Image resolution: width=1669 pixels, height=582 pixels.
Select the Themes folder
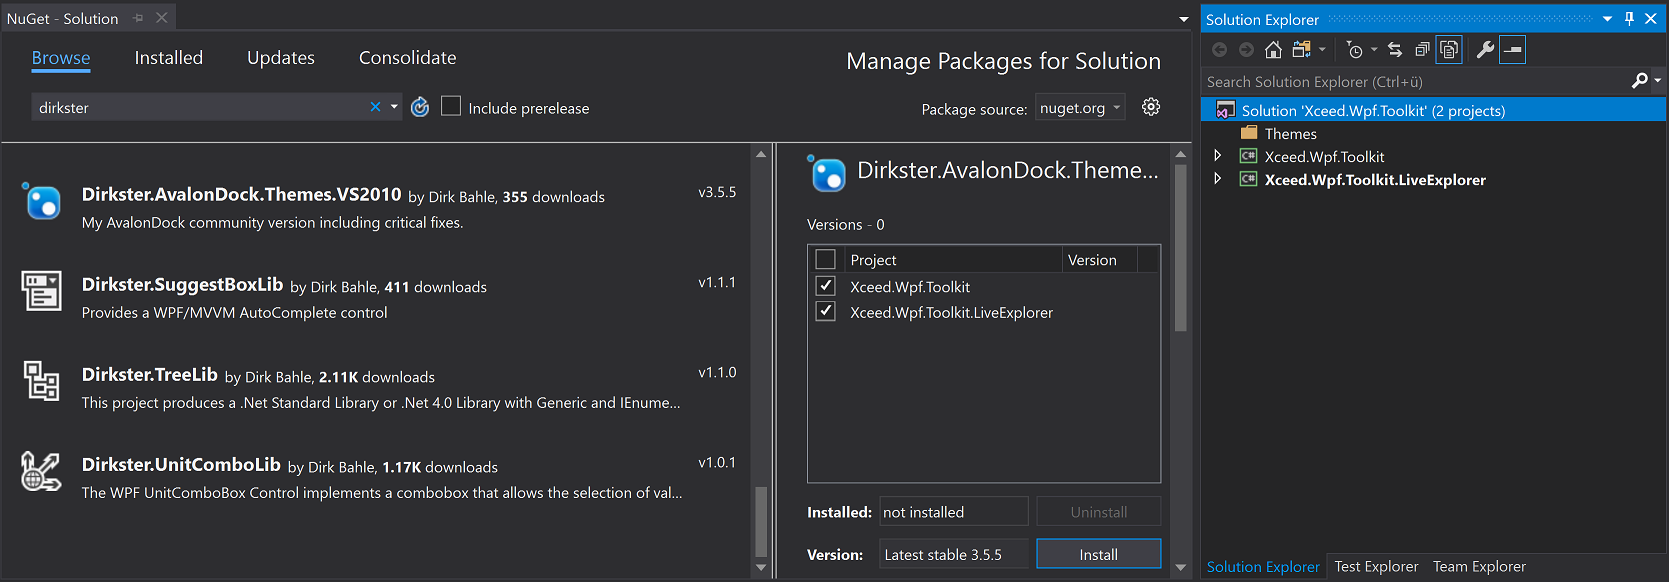coord(1290,133)
